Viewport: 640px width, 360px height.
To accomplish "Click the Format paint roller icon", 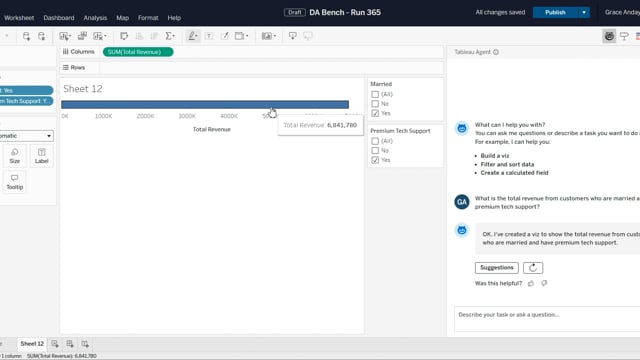I will pos(624,36).
